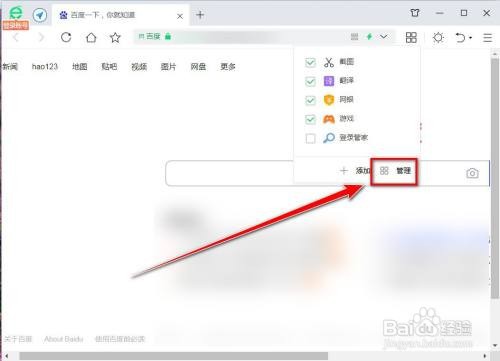The image size is (500, 361).
Task: Check the 登录管家 checkbox
Action: [x=310, y=138]
